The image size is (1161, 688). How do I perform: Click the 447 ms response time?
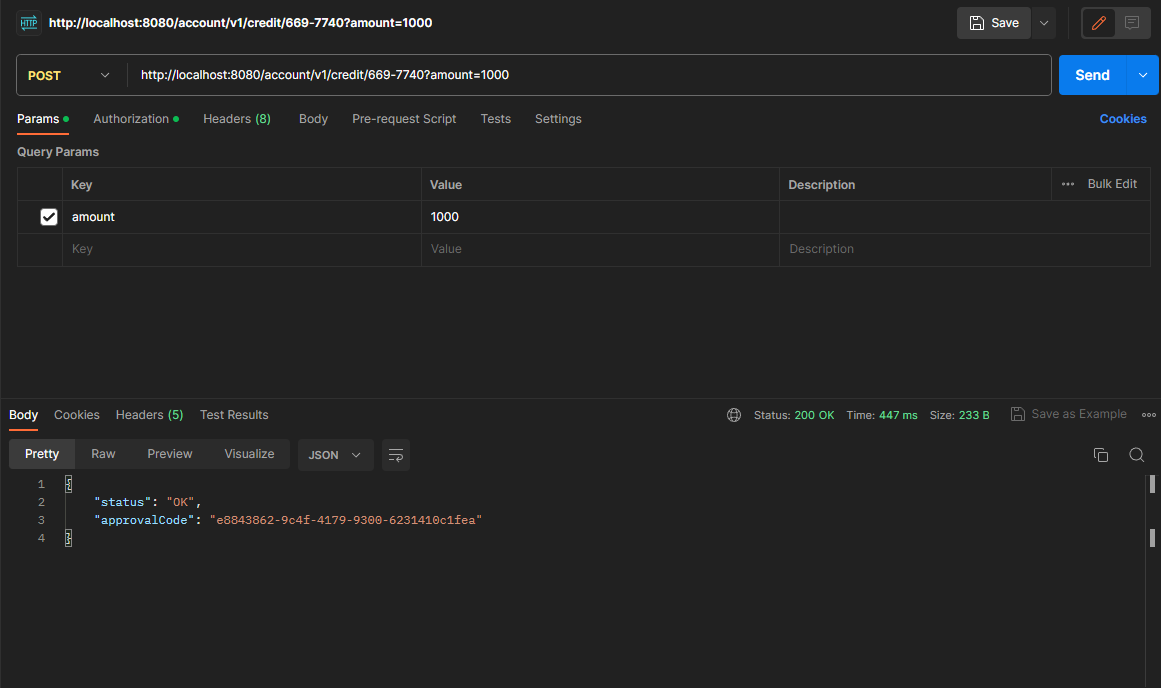pyautogui.click(x=898, y=415)
